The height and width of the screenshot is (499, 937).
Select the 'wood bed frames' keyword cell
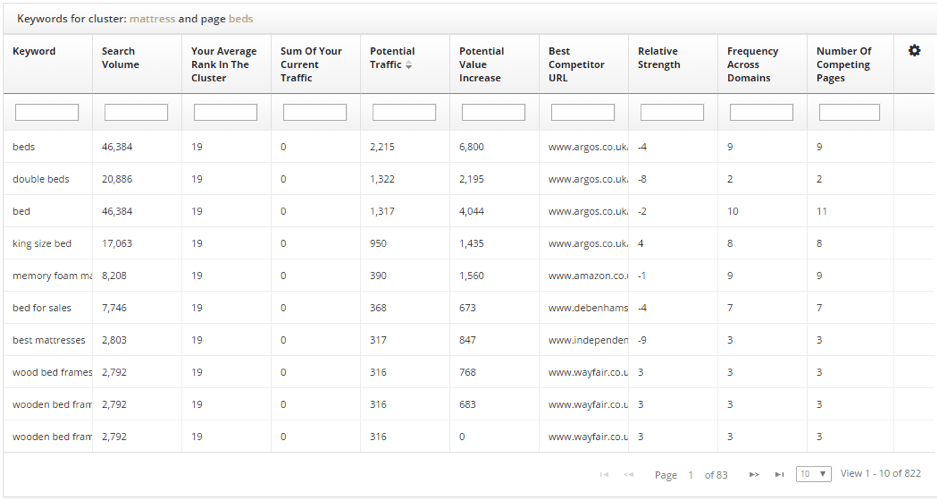coord(52,373)
